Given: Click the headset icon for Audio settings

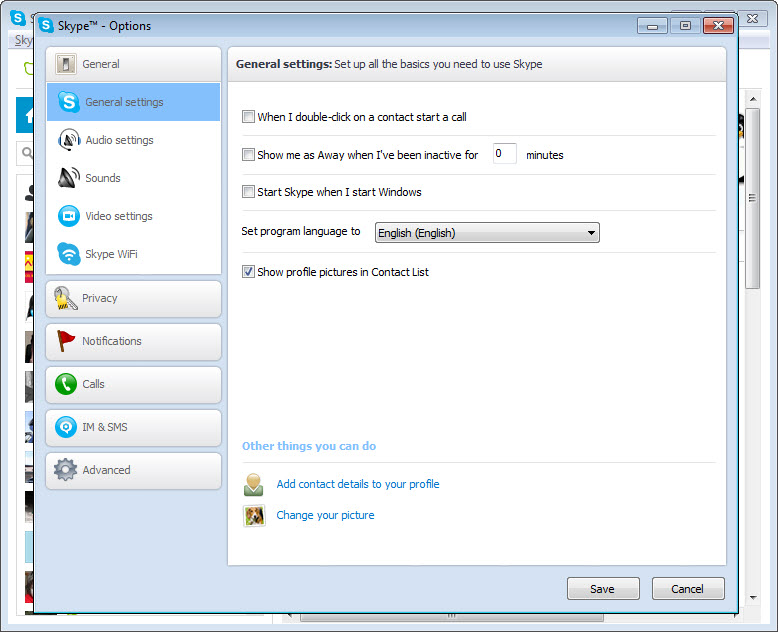Looking at the screenshot, I should 69,140.
